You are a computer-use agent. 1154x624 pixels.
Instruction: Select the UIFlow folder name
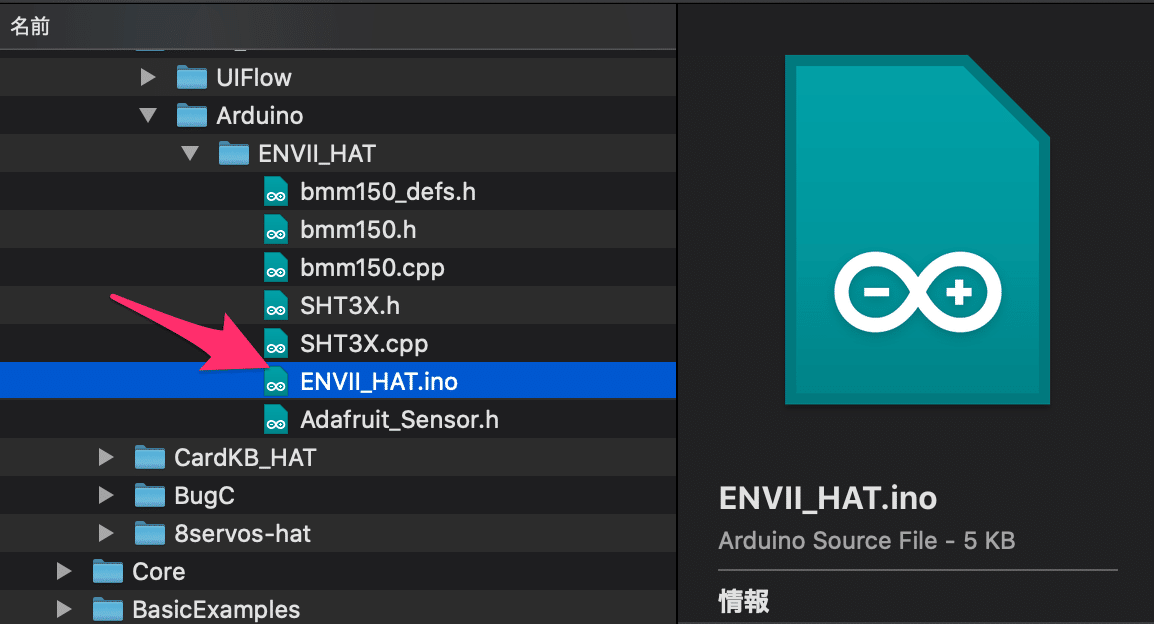253,77
